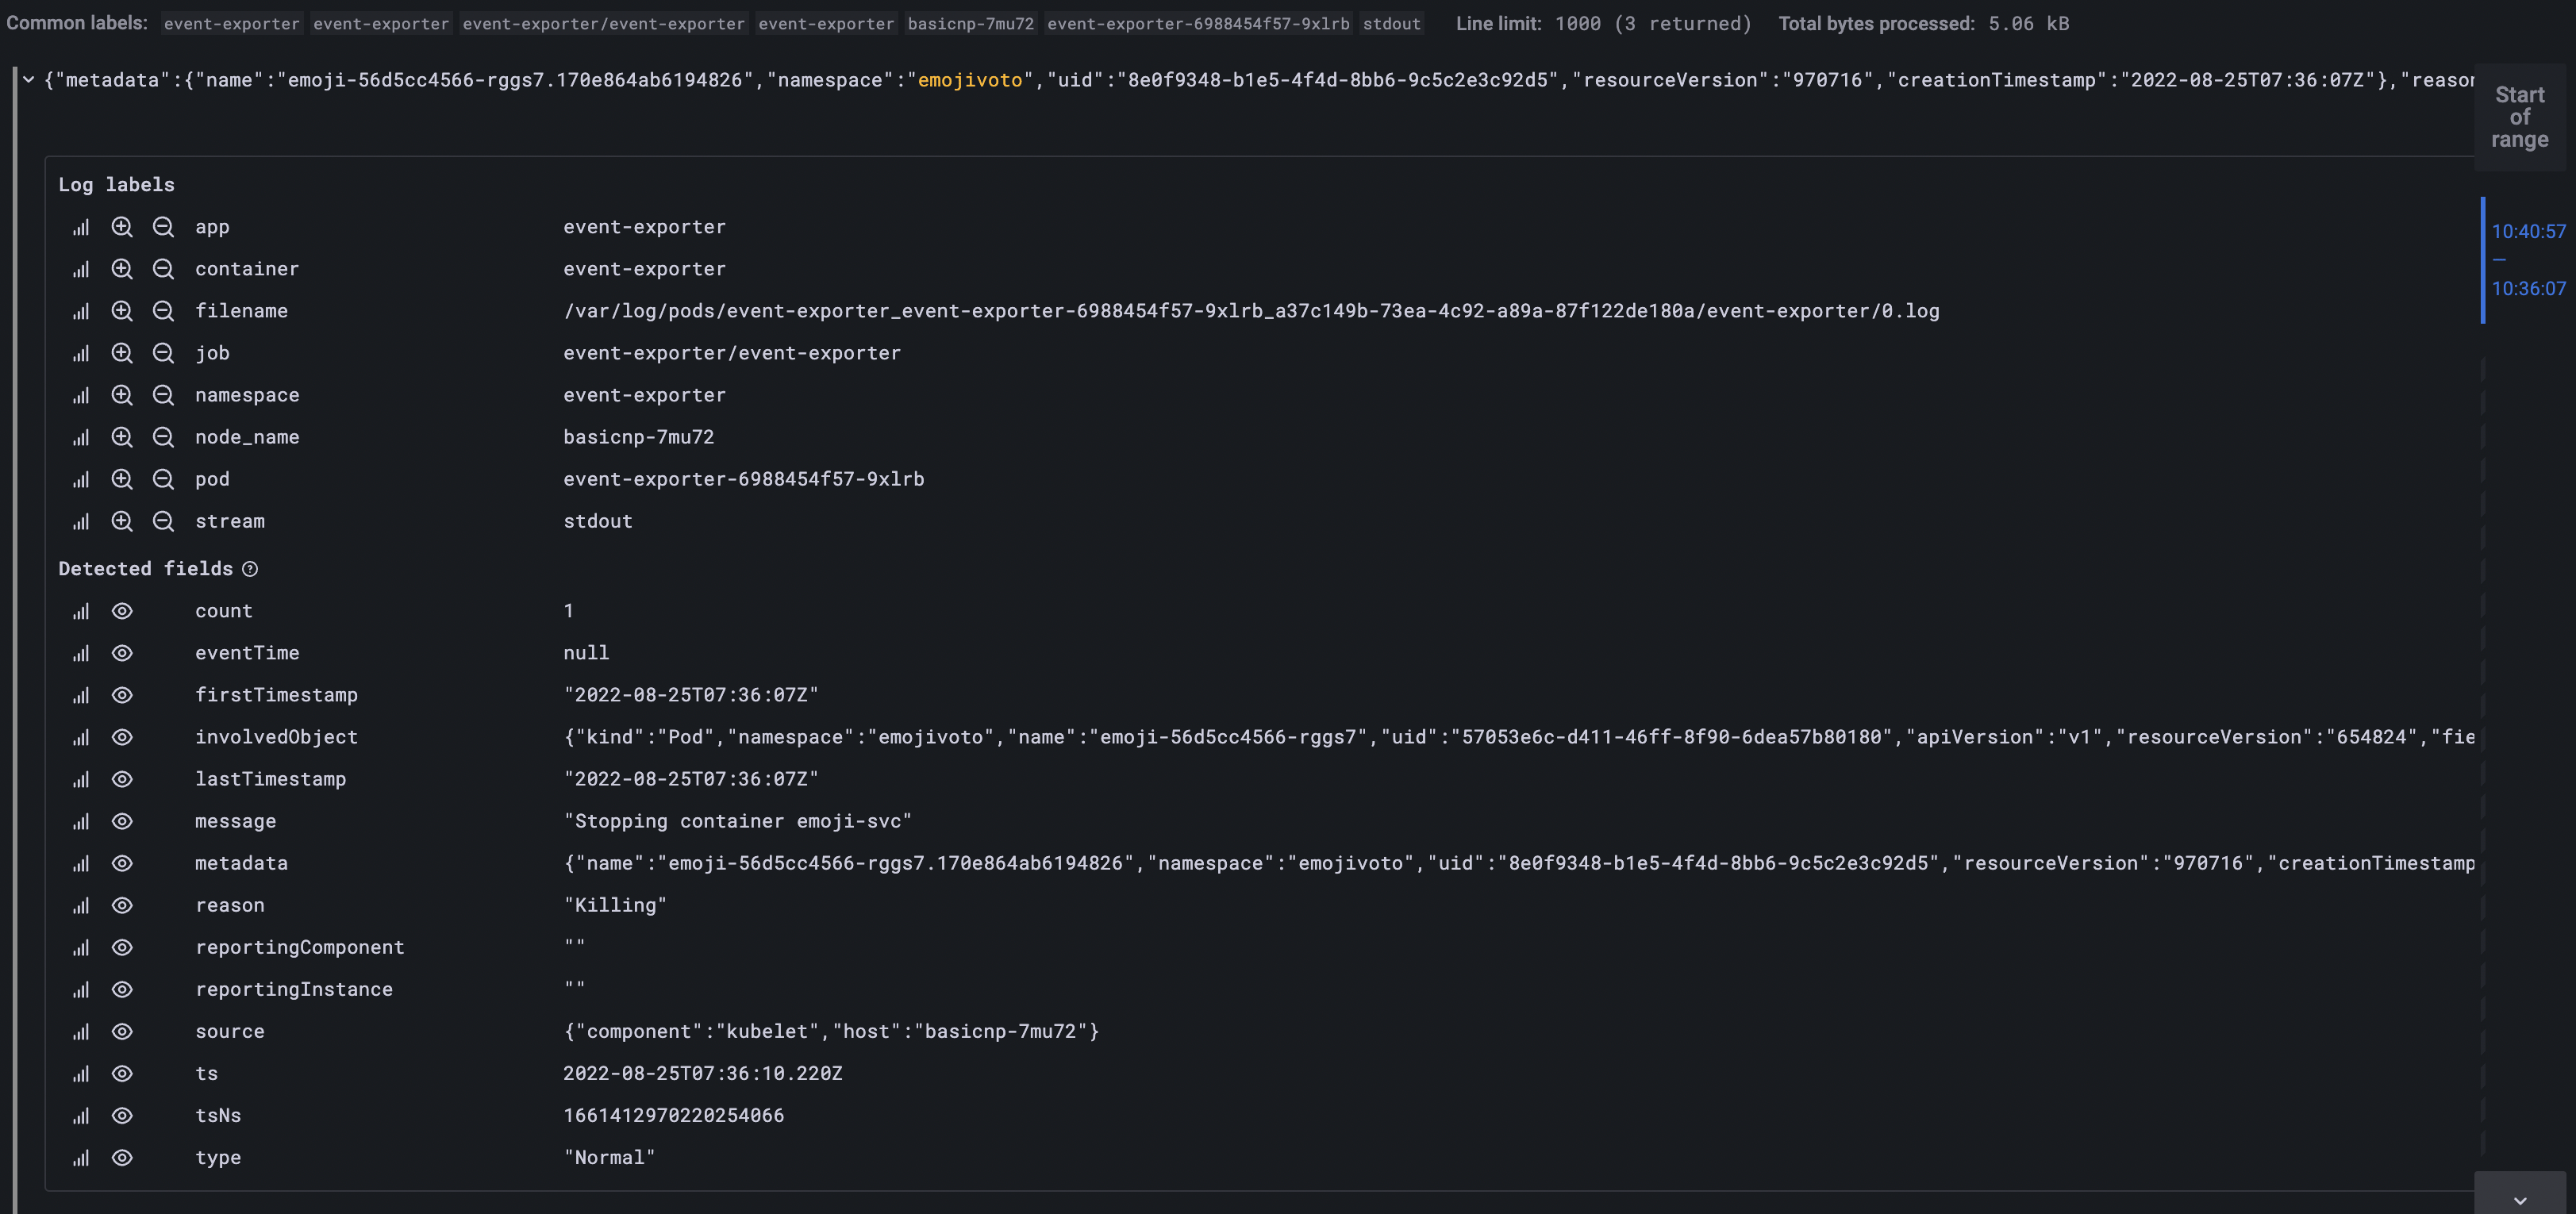The height and width of the screenshot is (1214, 2576).
Task: Toggle visibility of message field
Action: pos(122,821)
